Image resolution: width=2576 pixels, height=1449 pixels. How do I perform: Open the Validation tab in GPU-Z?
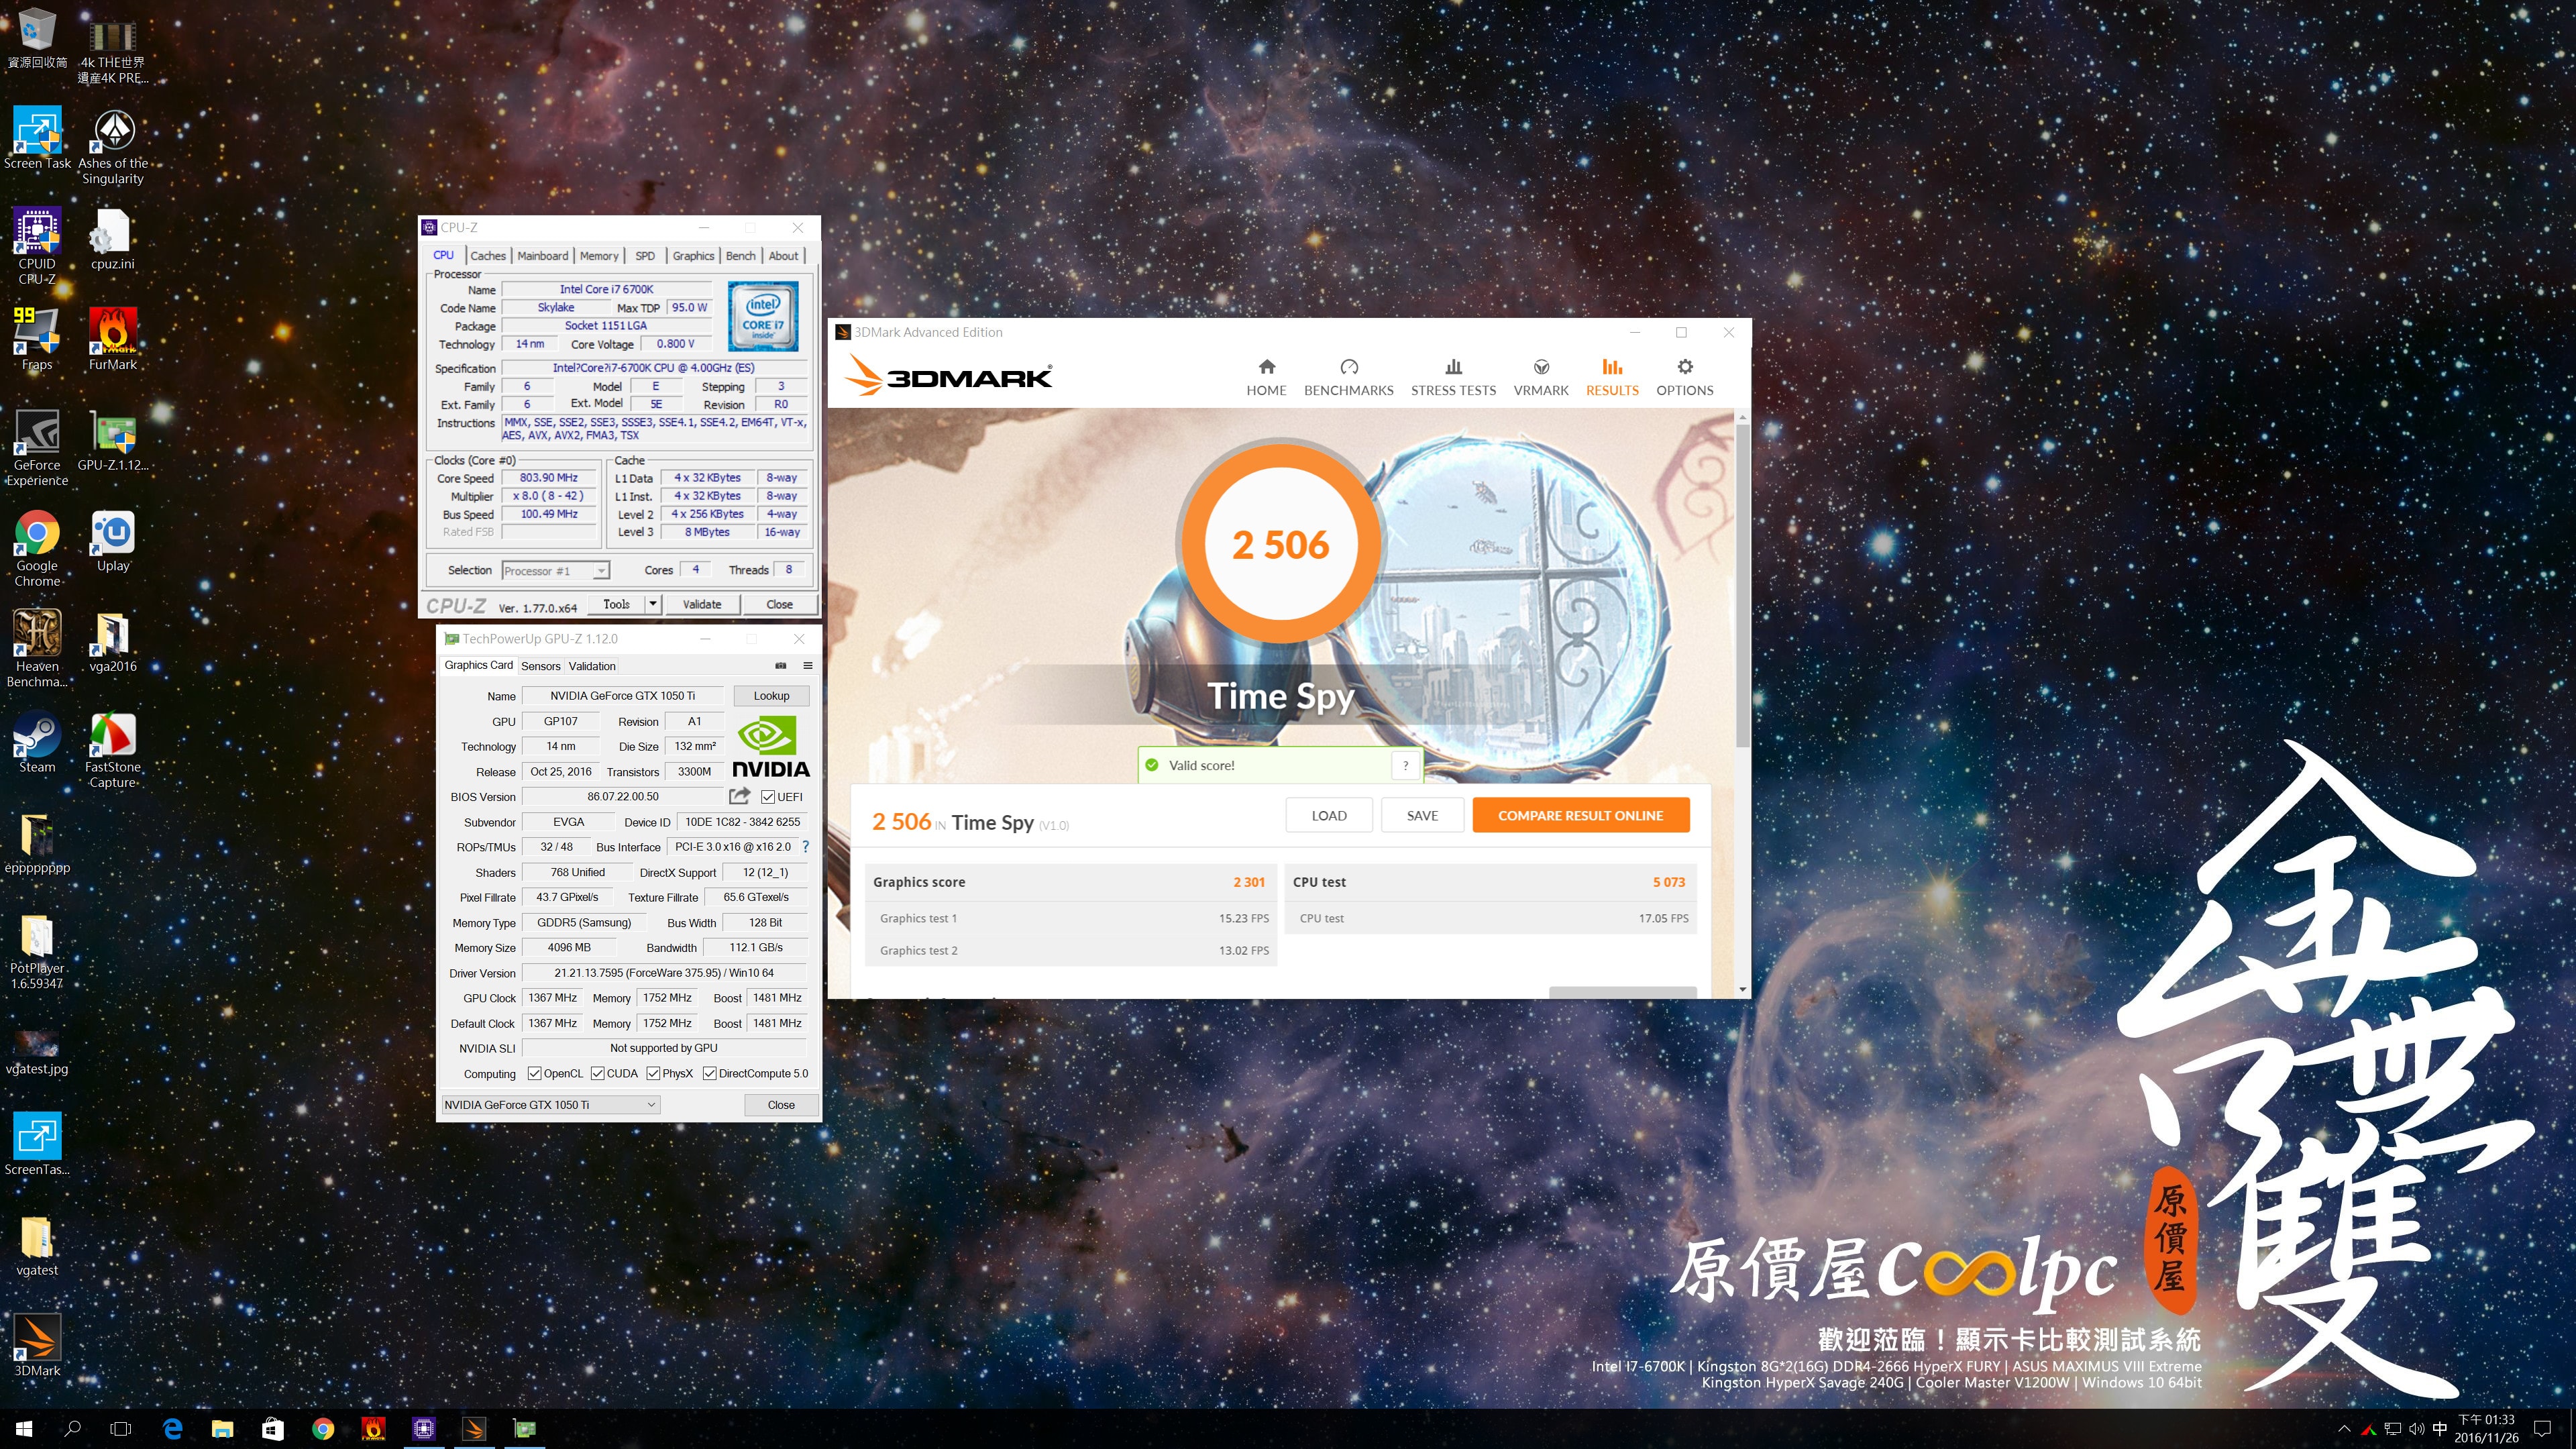[x=592, y=666]
